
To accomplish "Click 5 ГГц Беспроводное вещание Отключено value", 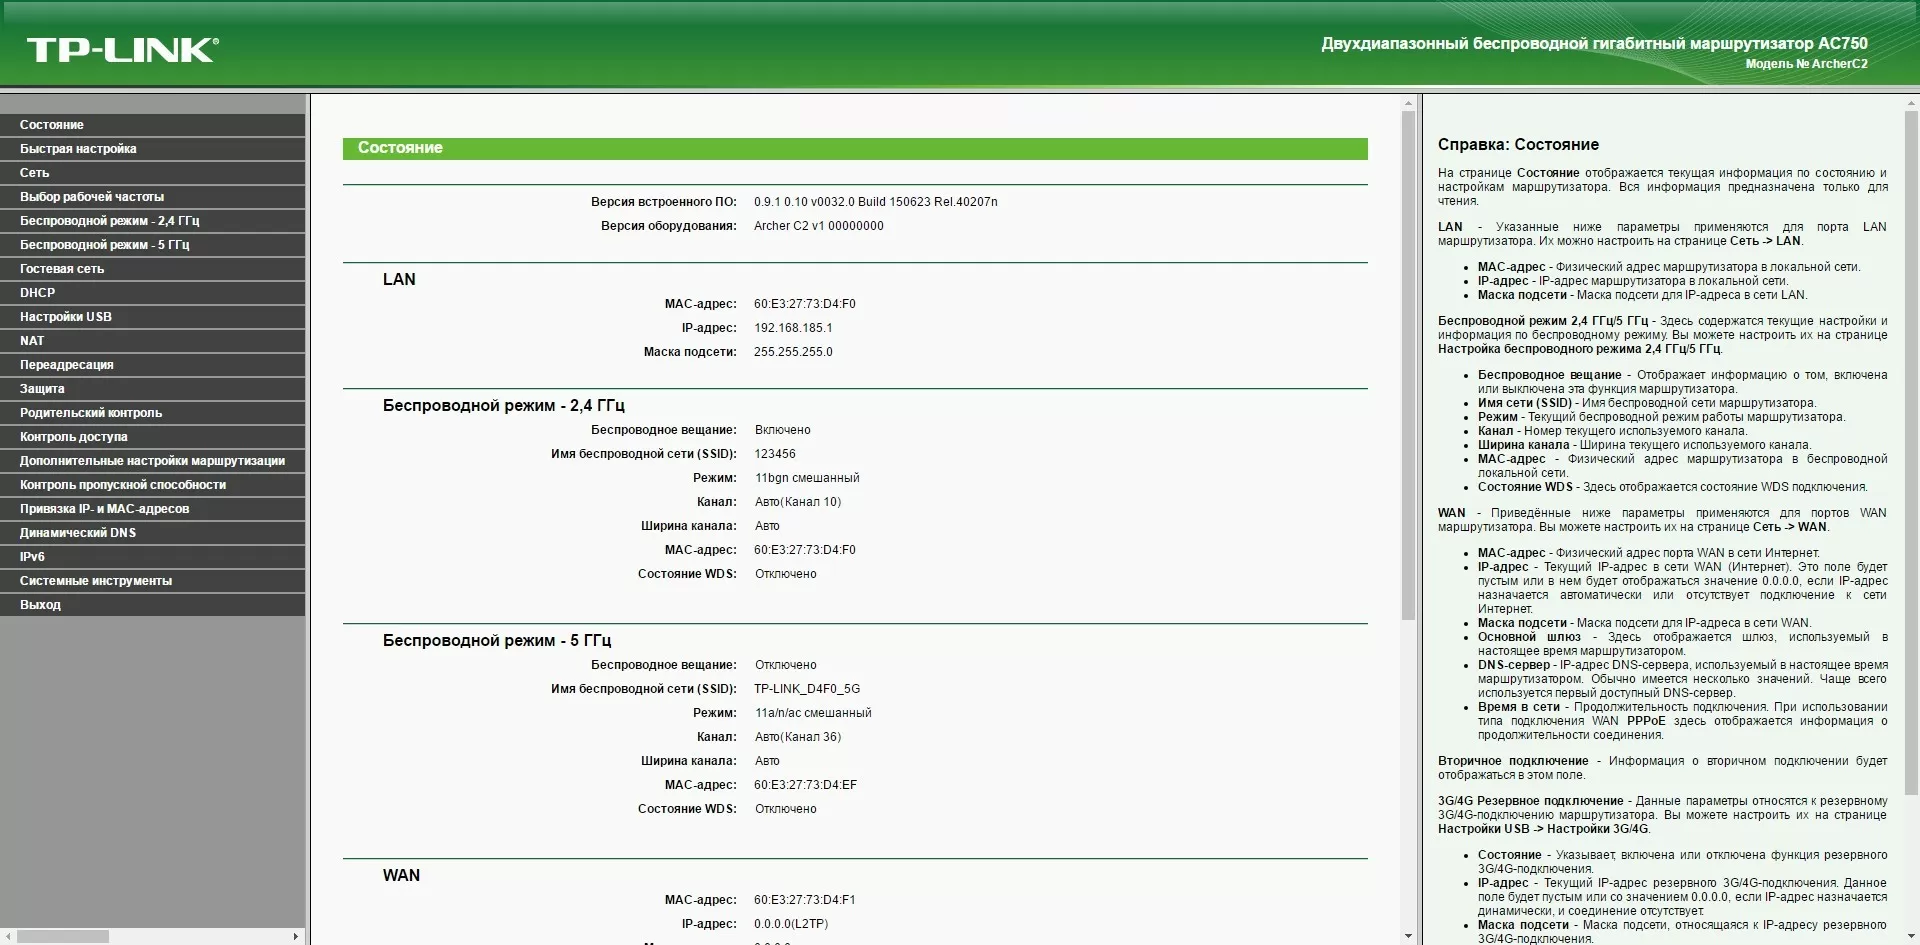I will tap(786, 665).
